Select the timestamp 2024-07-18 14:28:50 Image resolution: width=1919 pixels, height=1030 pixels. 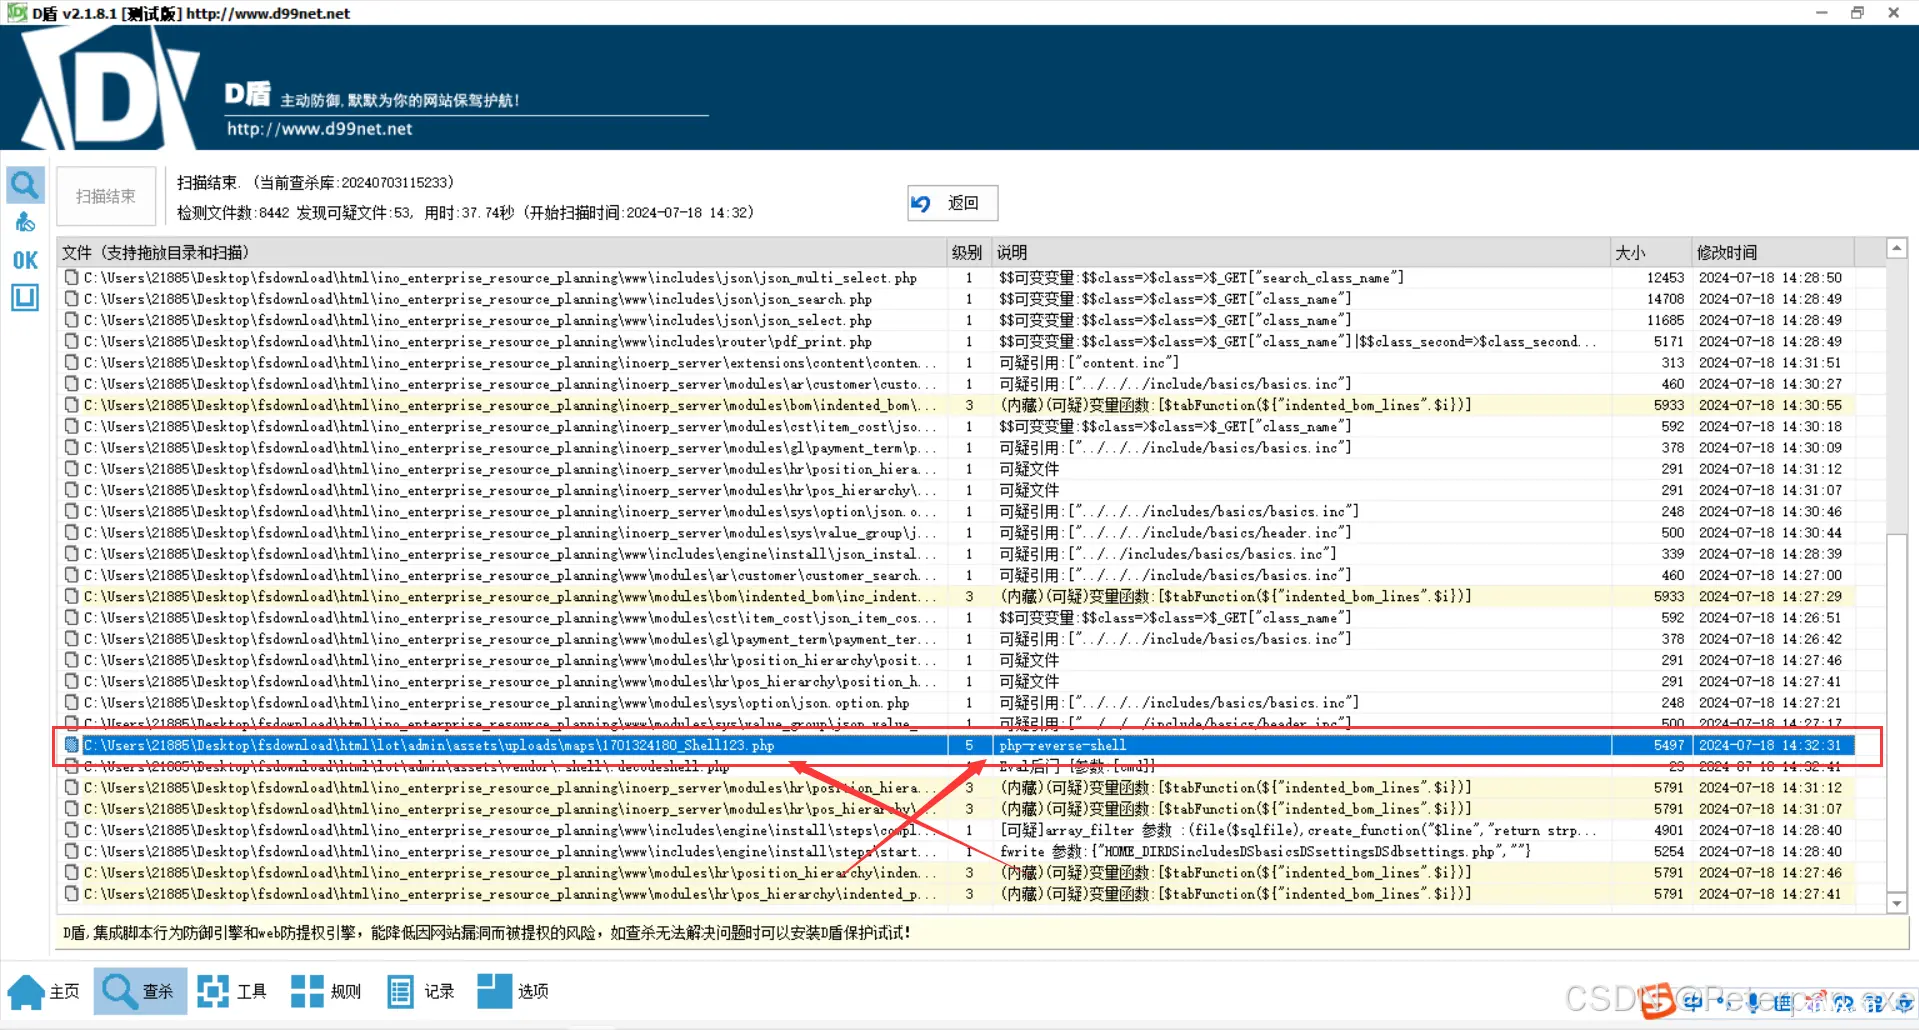click(x=1769, y=277)
